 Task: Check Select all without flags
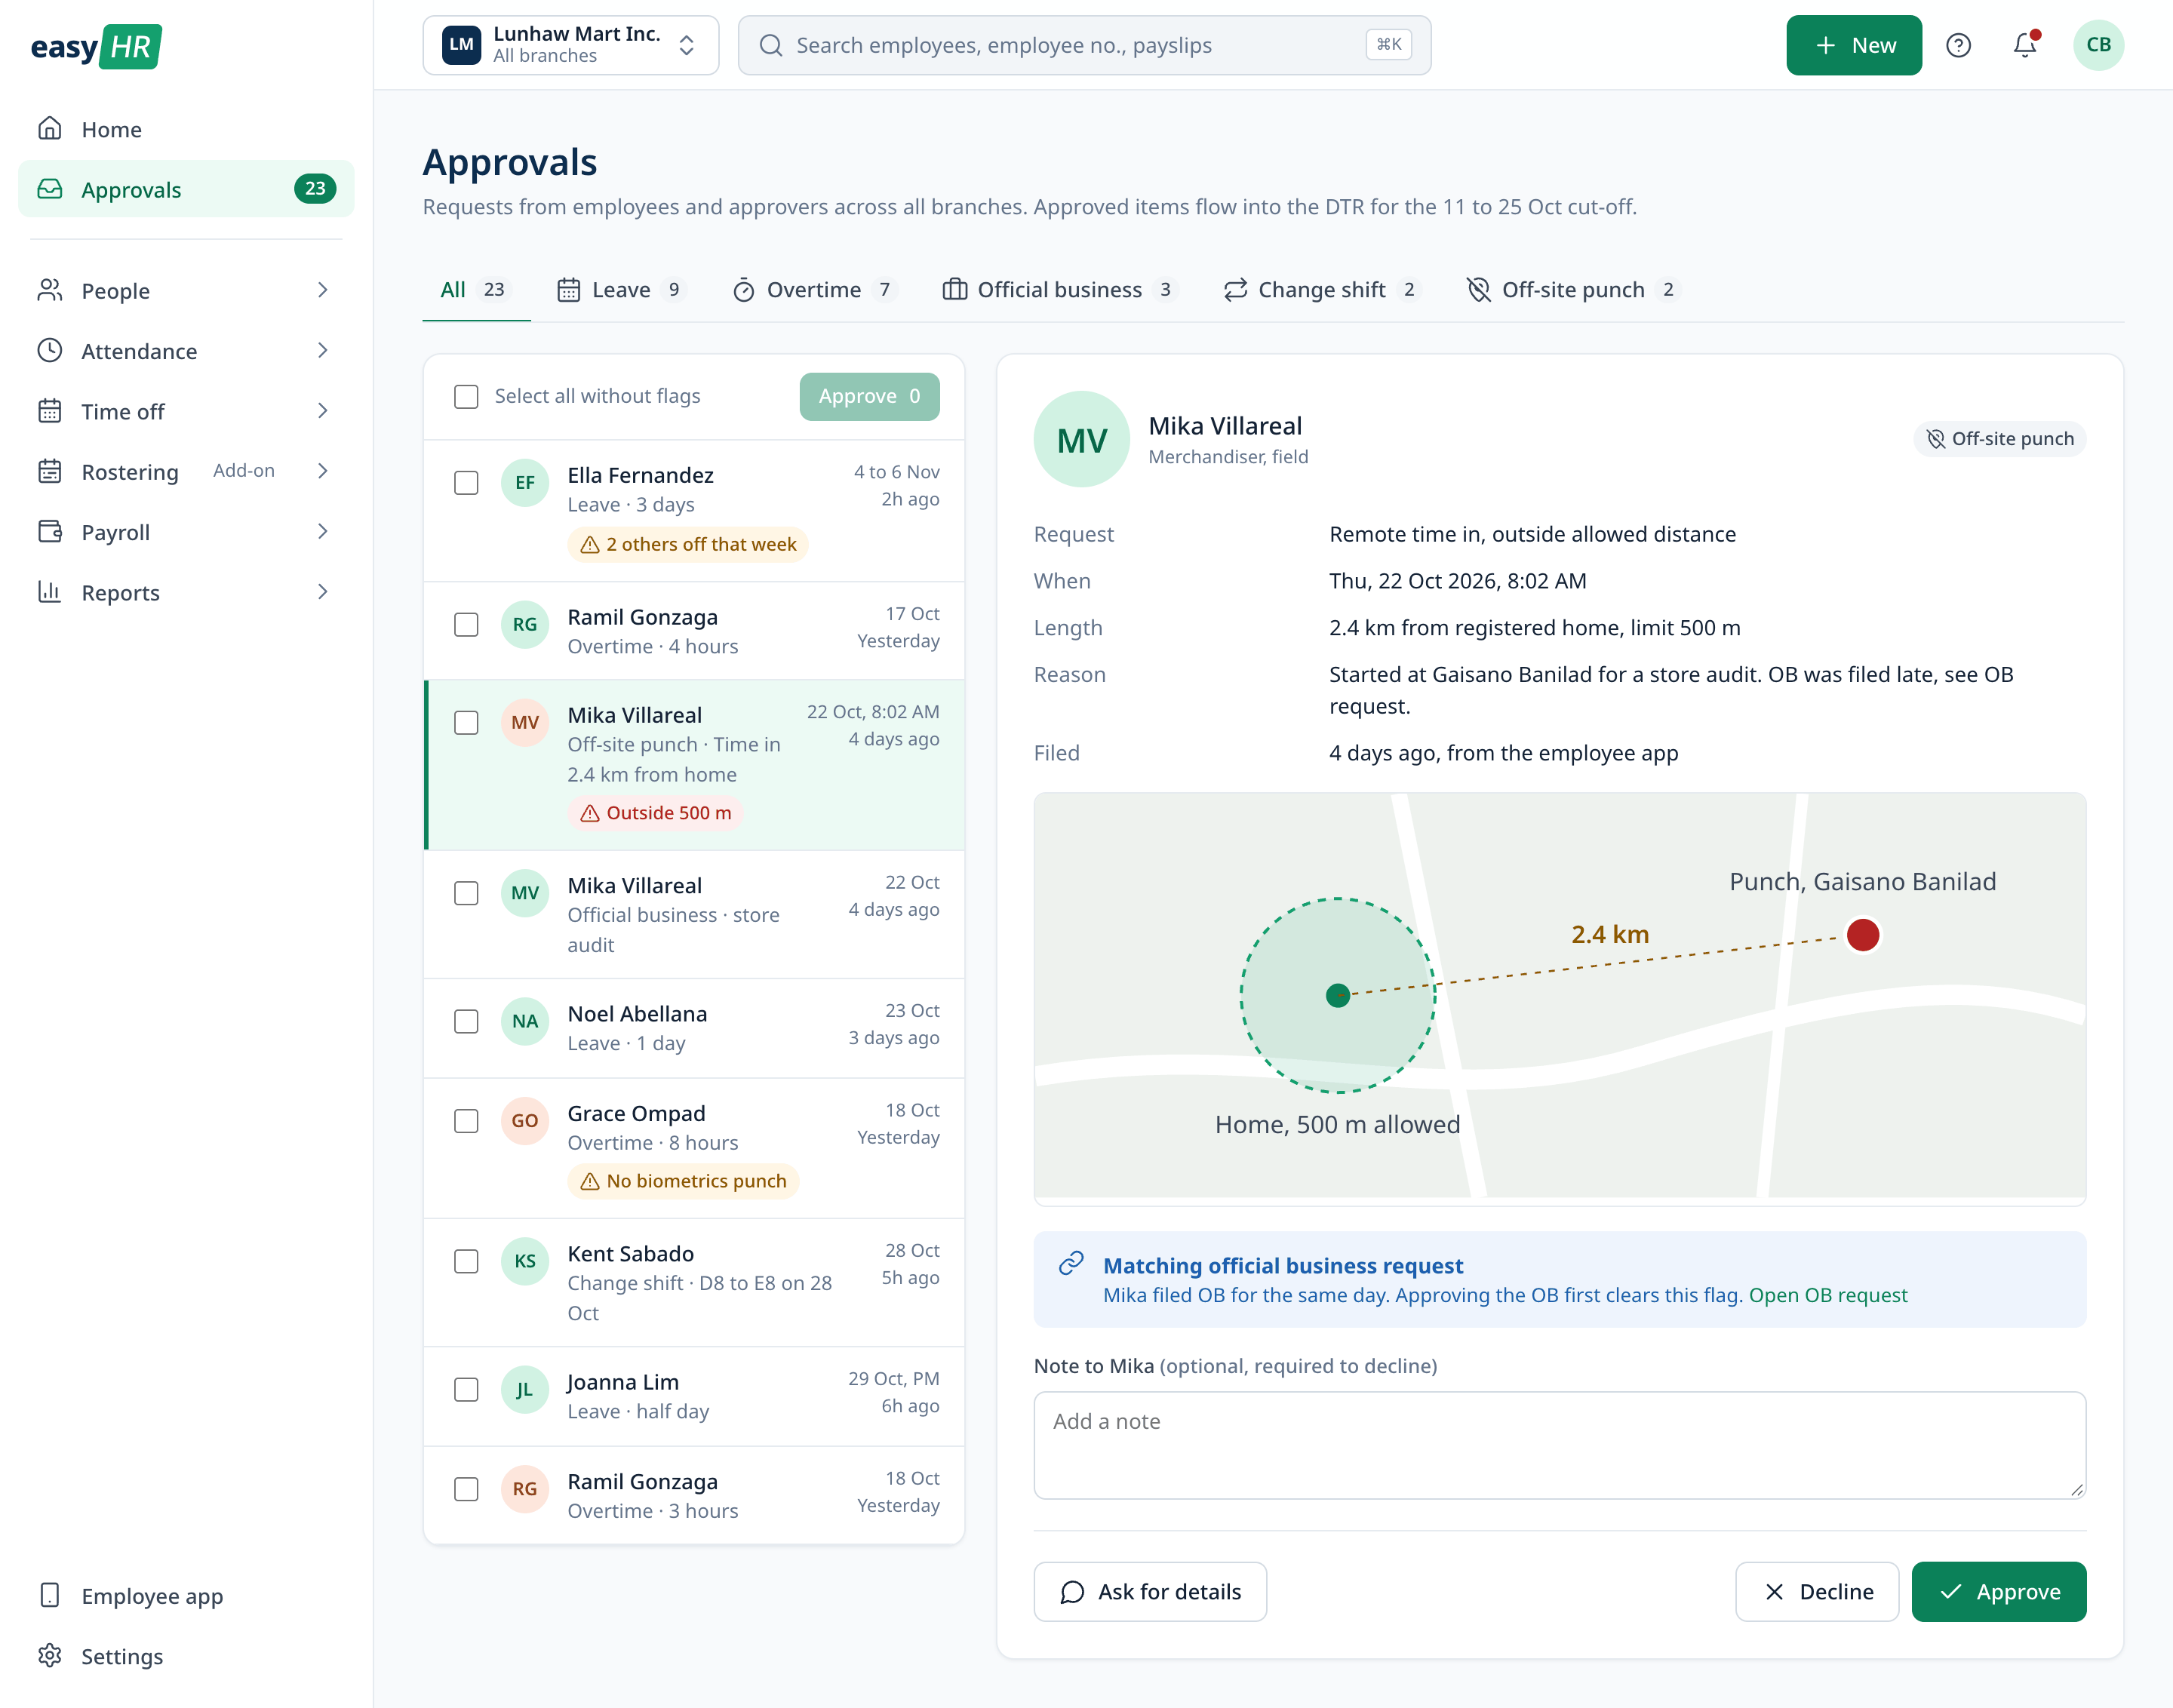pos(466,397)
